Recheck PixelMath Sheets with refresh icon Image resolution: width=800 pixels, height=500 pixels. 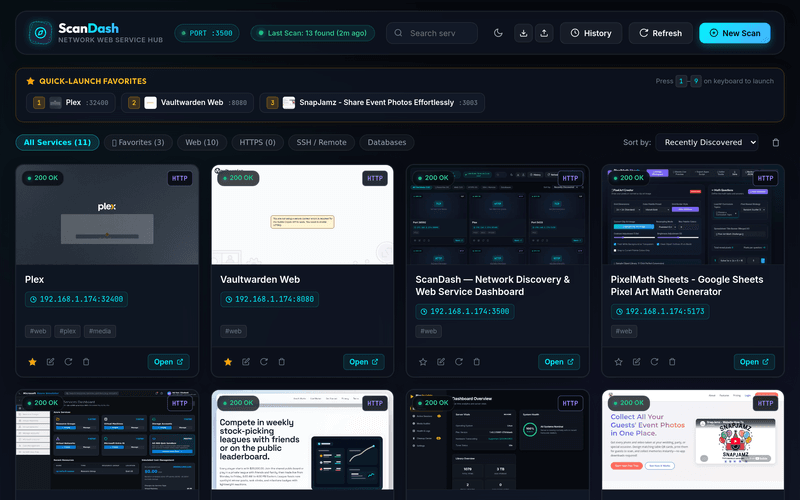(654, 362)
